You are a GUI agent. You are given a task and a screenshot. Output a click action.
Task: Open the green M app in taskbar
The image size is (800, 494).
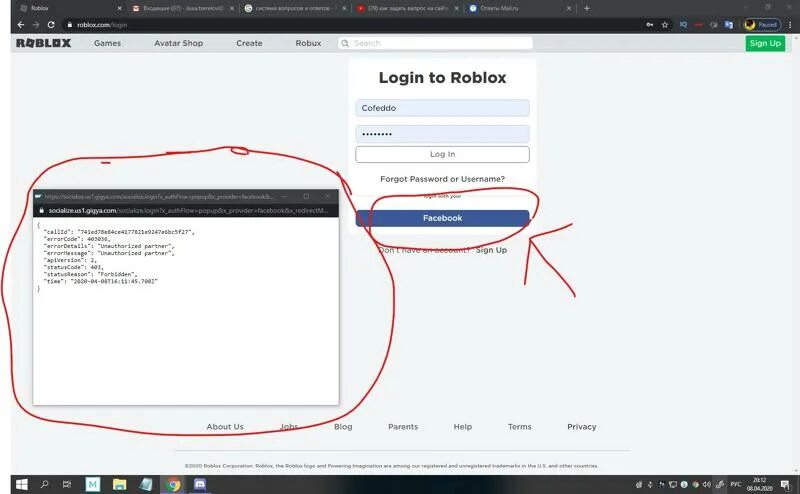tap(93, 484)
